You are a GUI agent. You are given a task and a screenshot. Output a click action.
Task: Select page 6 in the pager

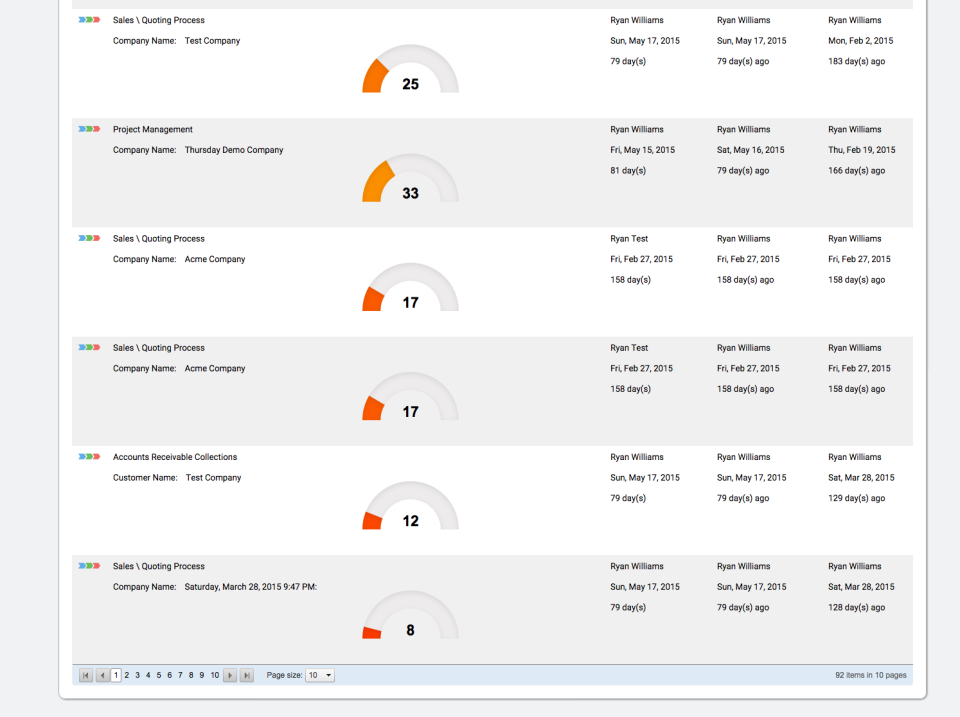click(170, 675)
